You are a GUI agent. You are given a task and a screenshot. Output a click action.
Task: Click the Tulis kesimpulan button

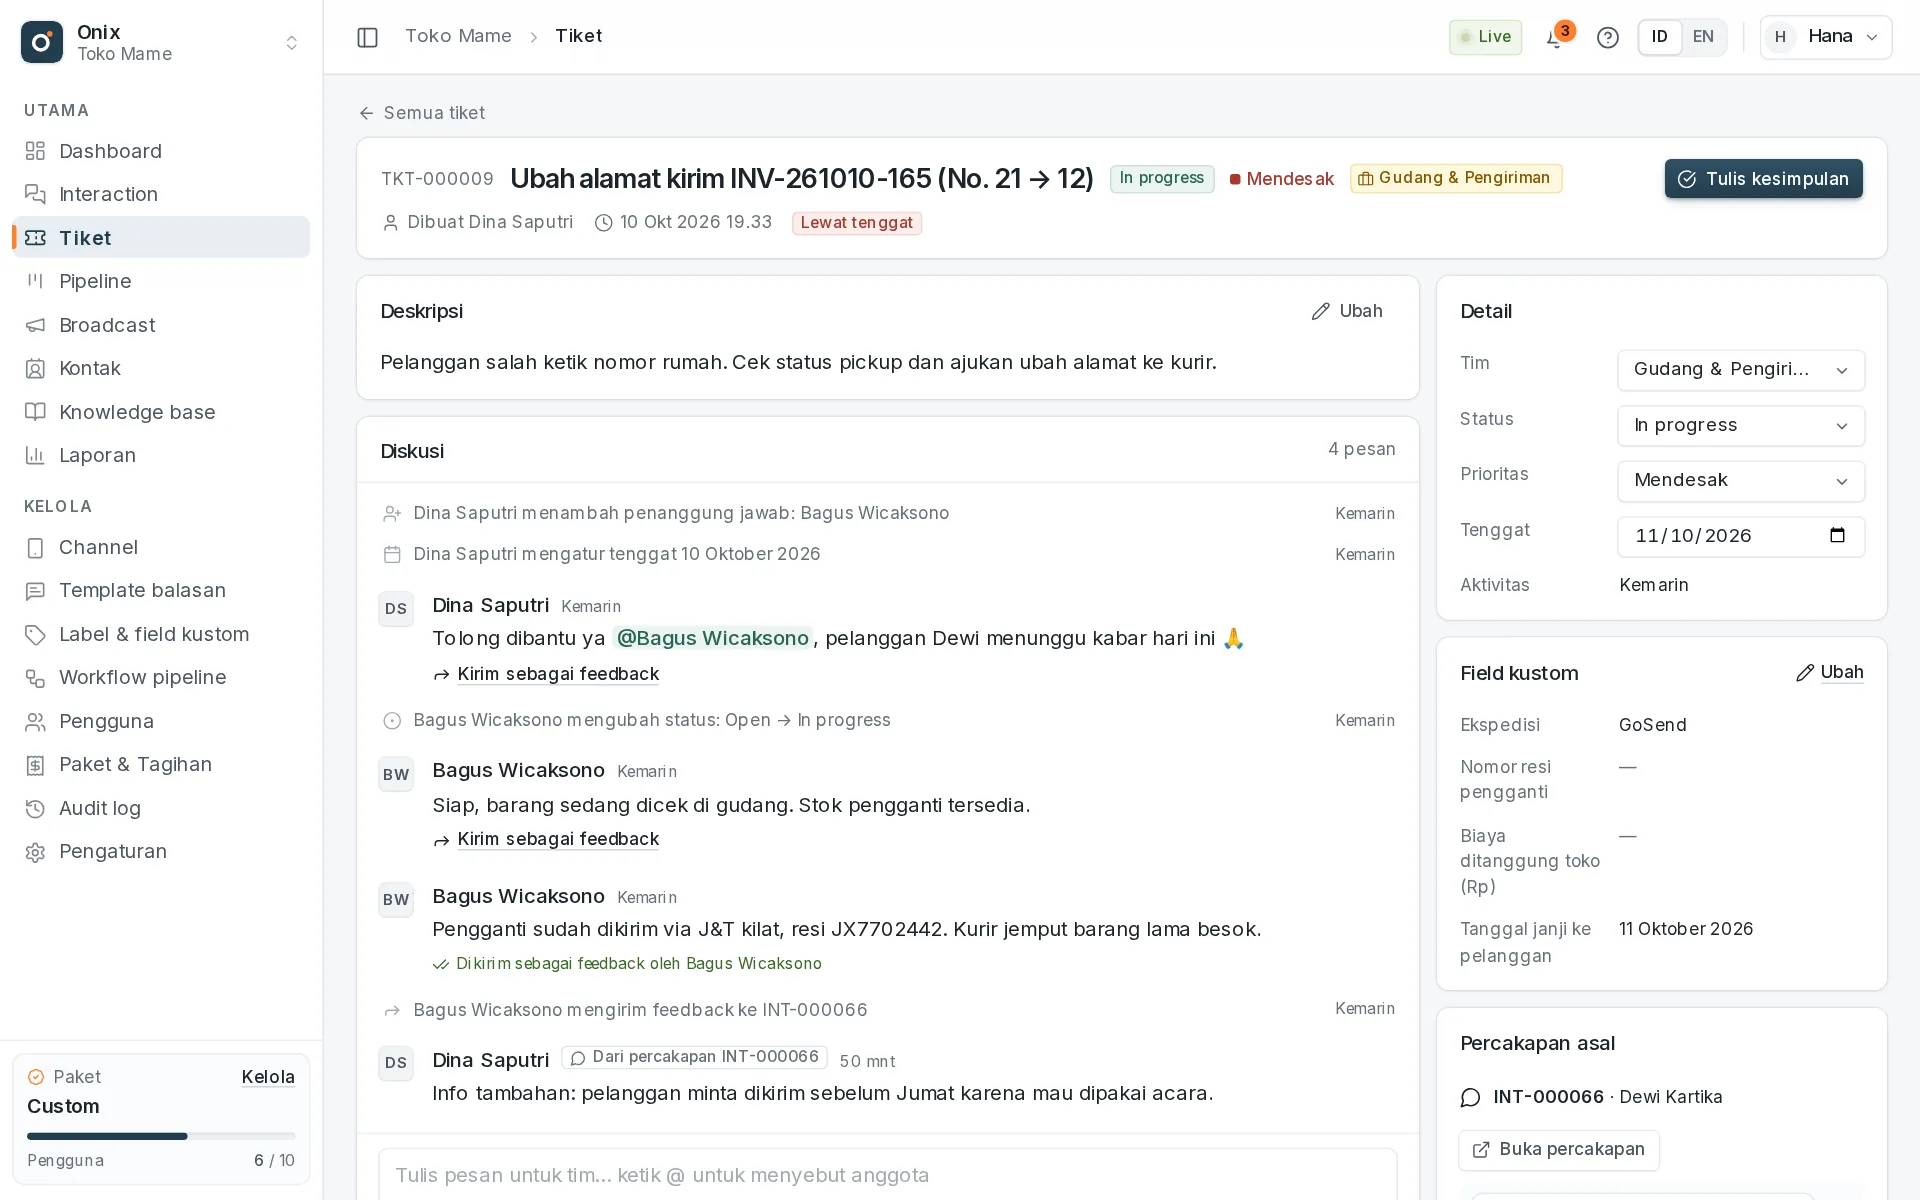click(1764, 179)
